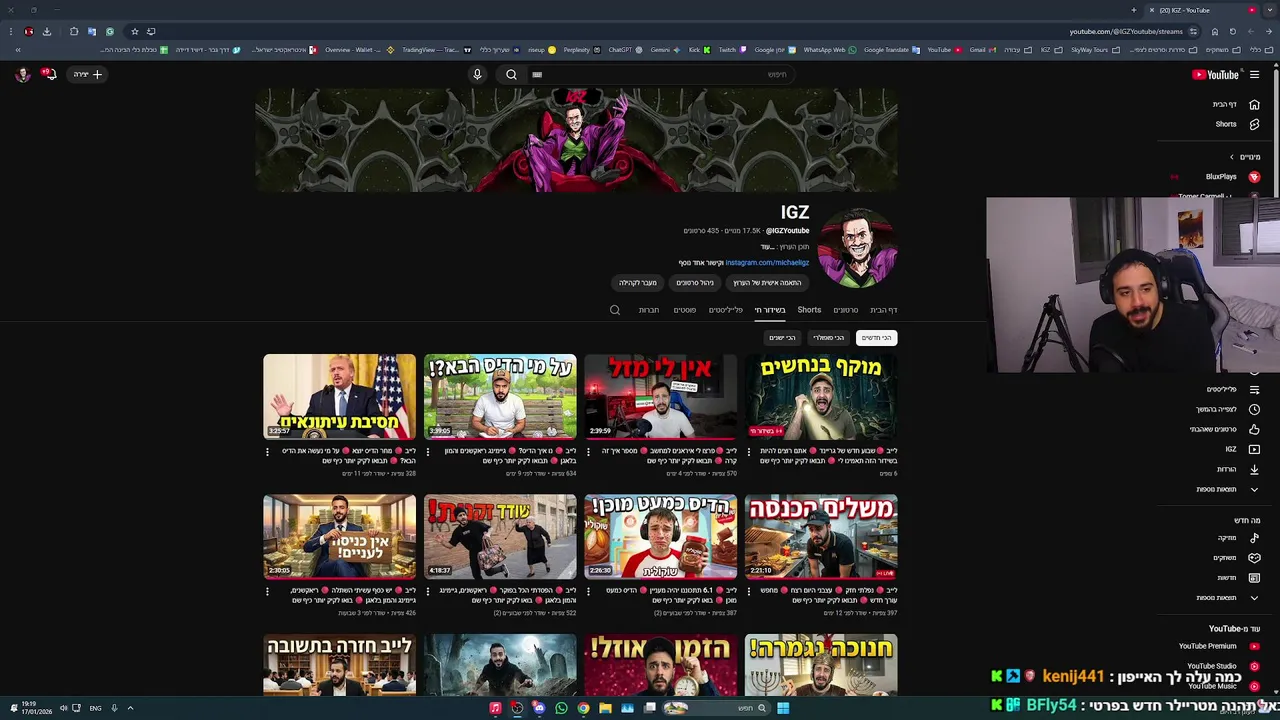Open WhatsApp from the taskbar

click(561, 708)
